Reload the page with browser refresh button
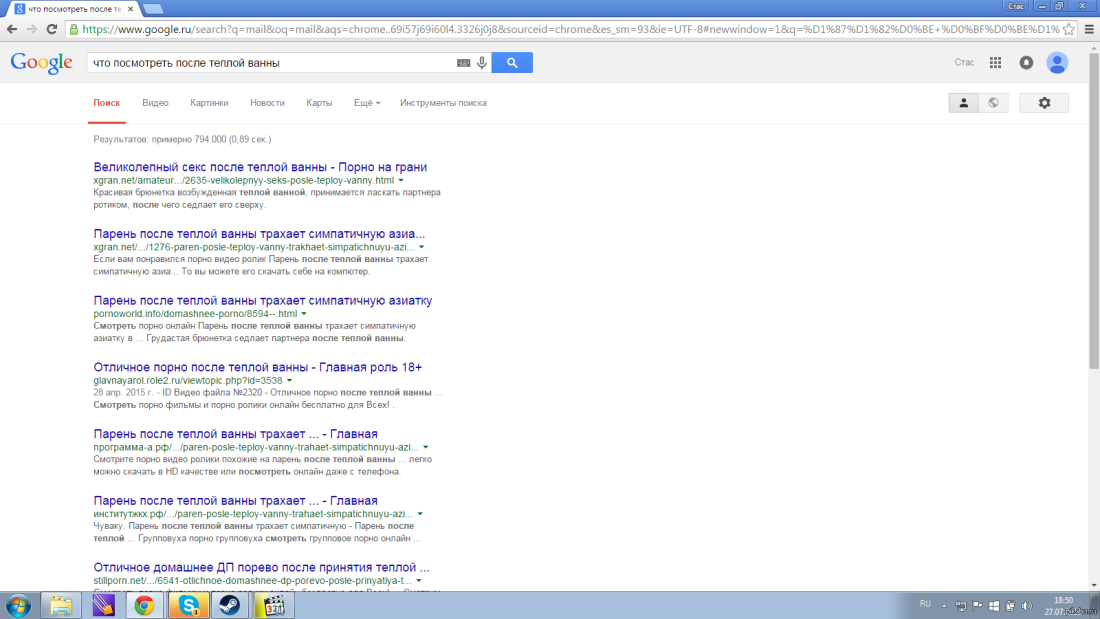1100x619 pixels. click(x=52, y=29)
